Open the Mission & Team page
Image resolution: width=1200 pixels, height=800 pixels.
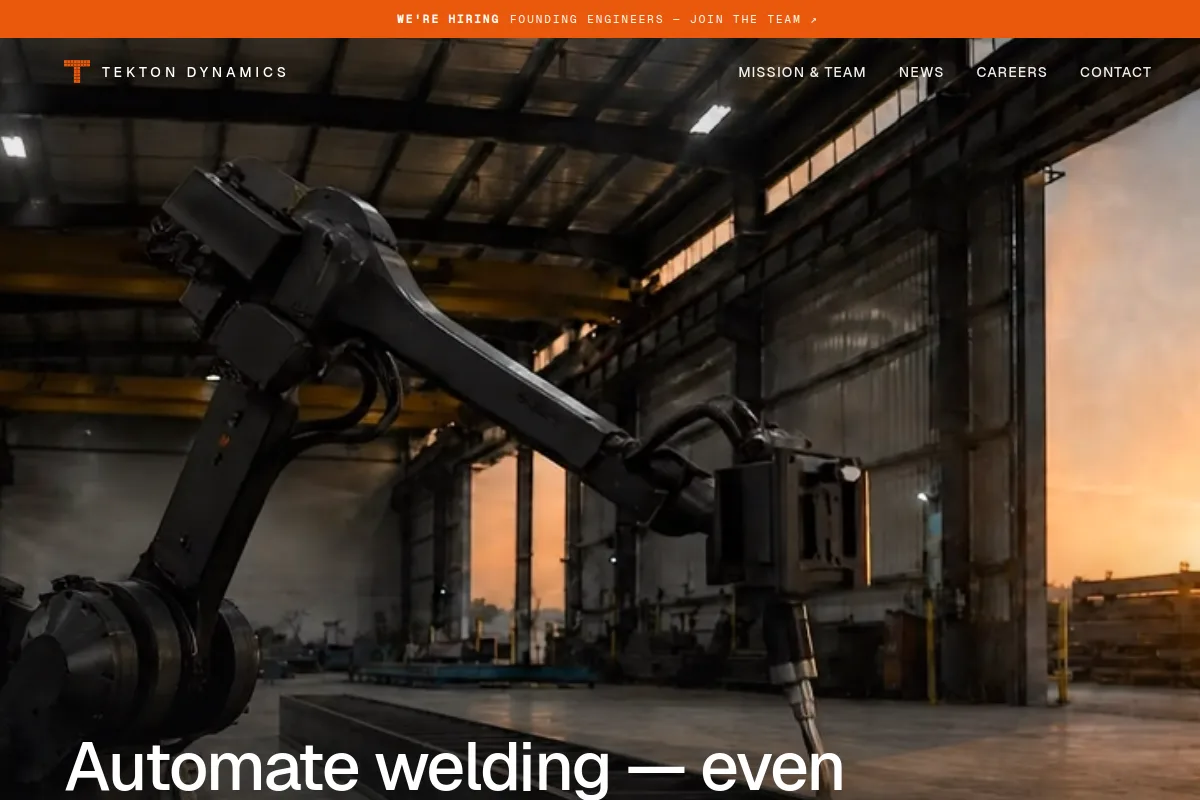coord(802,72)
